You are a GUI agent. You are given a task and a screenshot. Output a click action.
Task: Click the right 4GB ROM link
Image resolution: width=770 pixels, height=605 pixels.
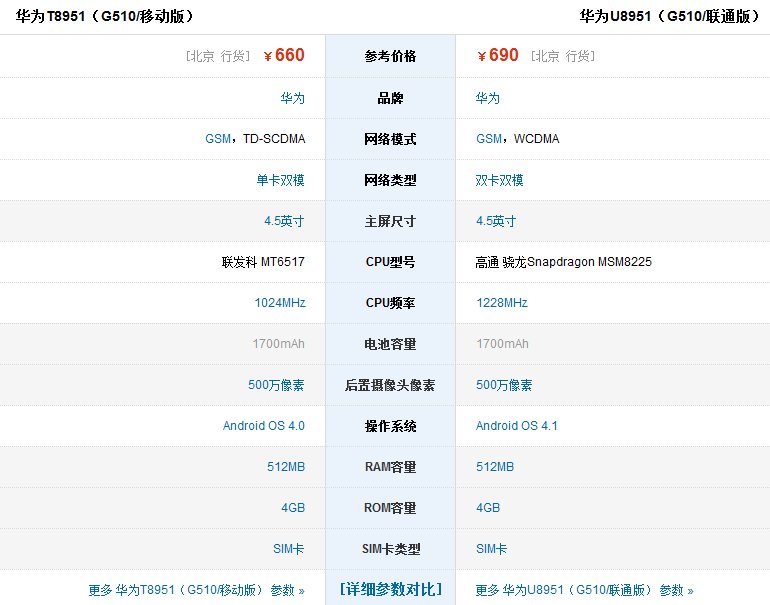tap(488, 508)
